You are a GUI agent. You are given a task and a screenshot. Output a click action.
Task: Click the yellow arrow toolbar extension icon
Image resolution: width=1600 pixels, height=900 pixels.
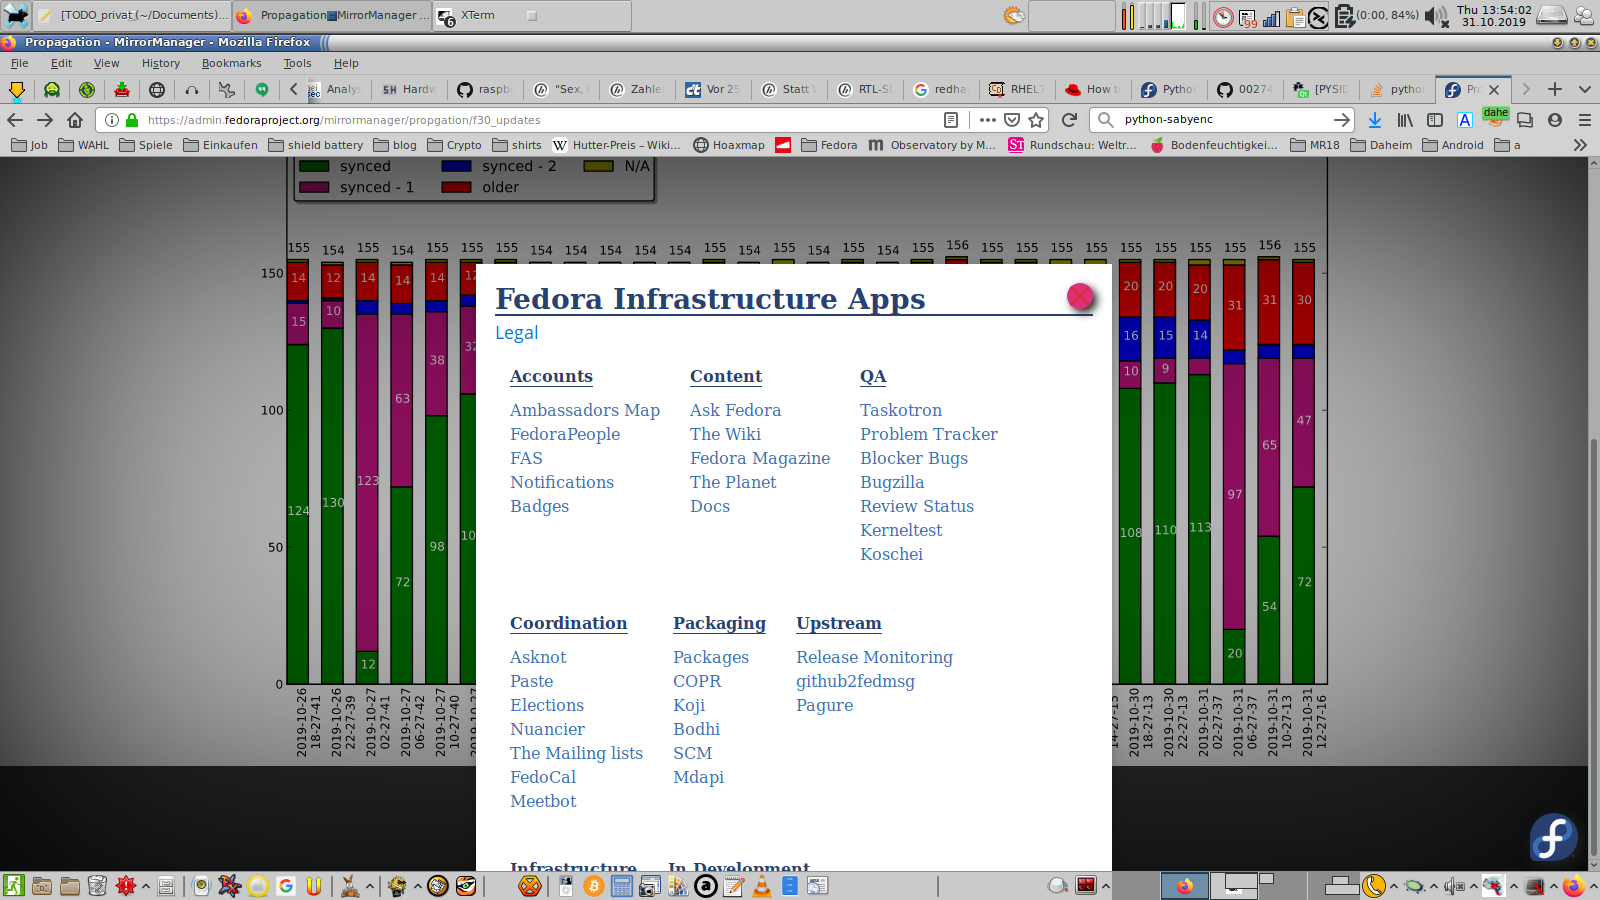tap(17, 90)
